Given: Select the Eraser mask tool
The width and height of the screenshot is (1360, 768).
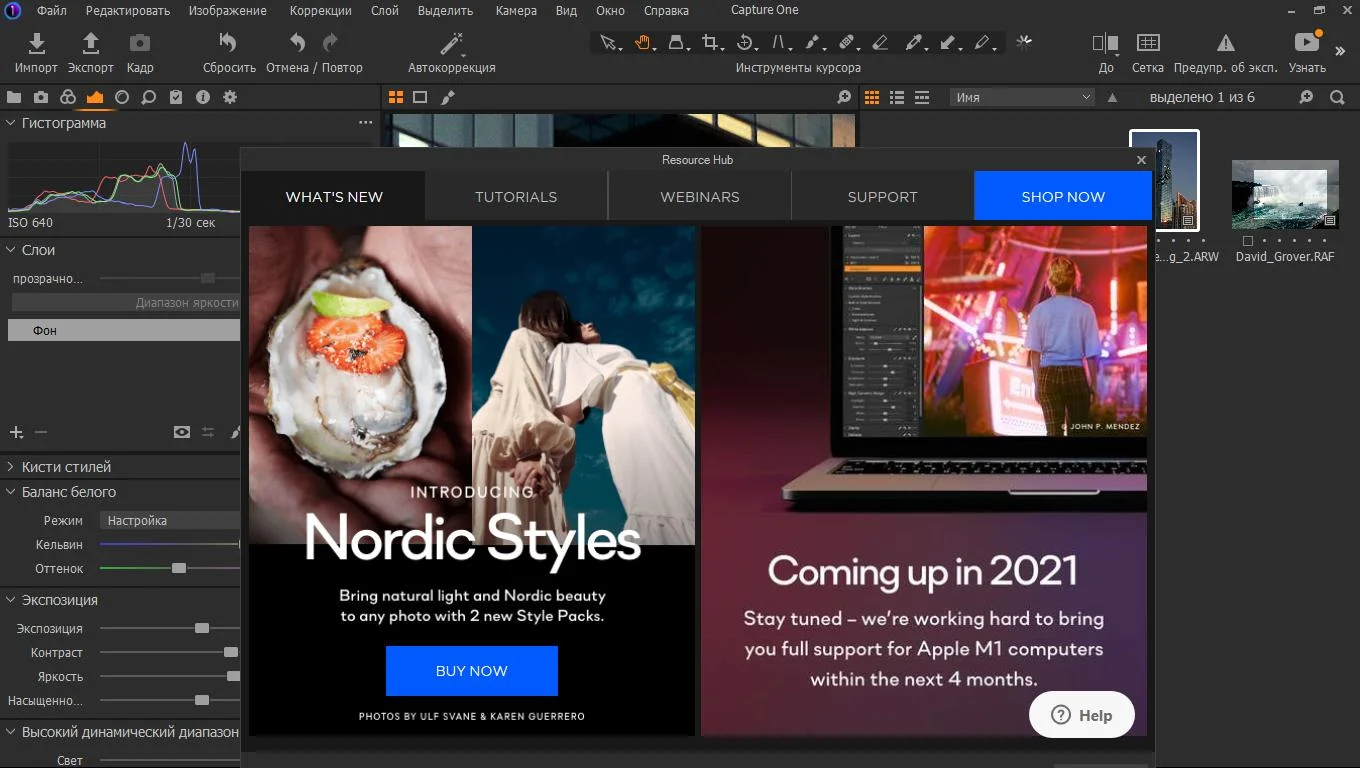Looking at the screenshot, I should pyautogui.click(x=880, y=42).
